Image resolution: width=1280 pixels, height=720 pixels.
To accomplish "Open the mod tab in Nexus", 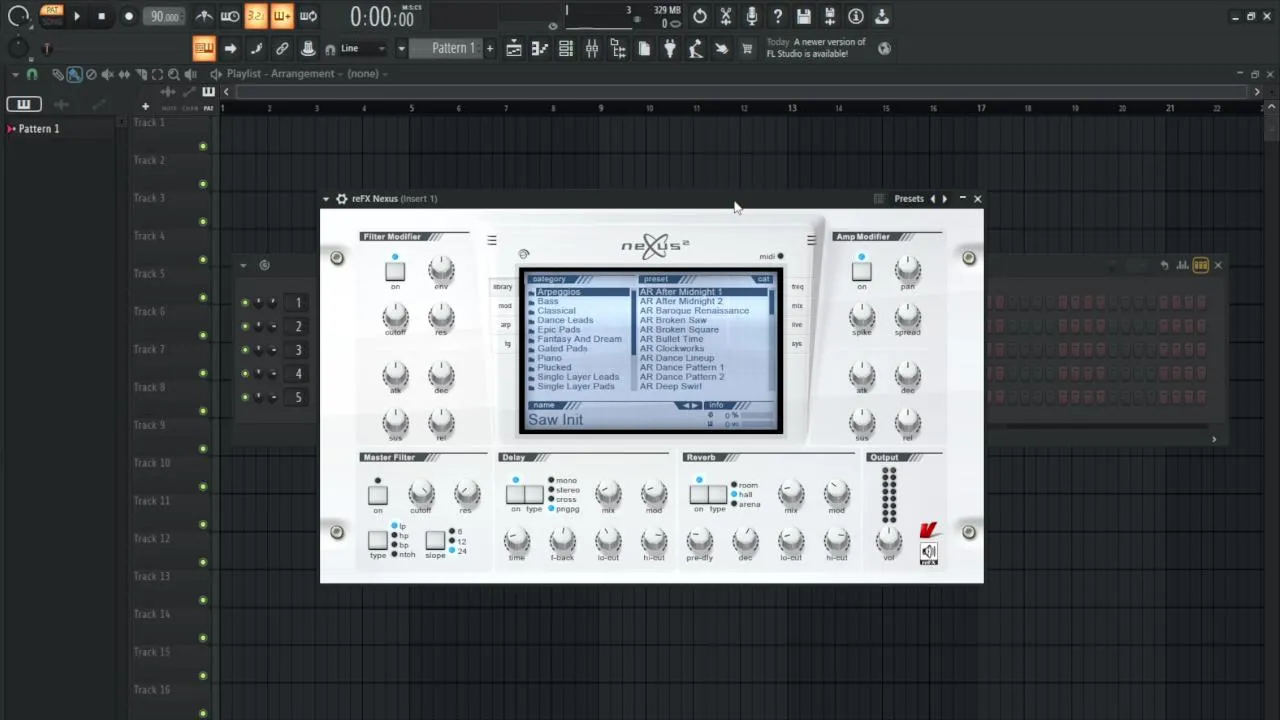I will [505, 306].
